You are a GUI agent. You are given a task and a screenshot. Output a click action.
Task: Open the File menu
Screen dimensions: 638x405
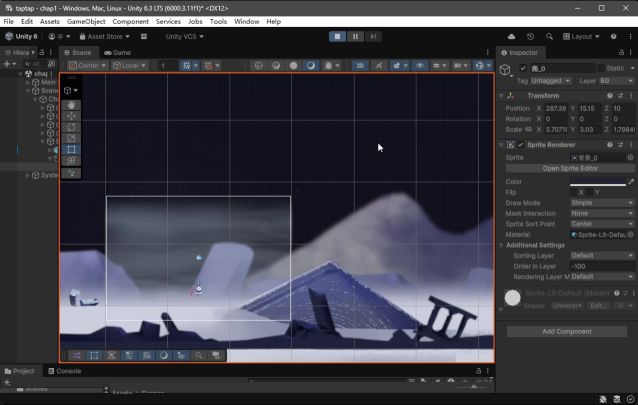9,22
